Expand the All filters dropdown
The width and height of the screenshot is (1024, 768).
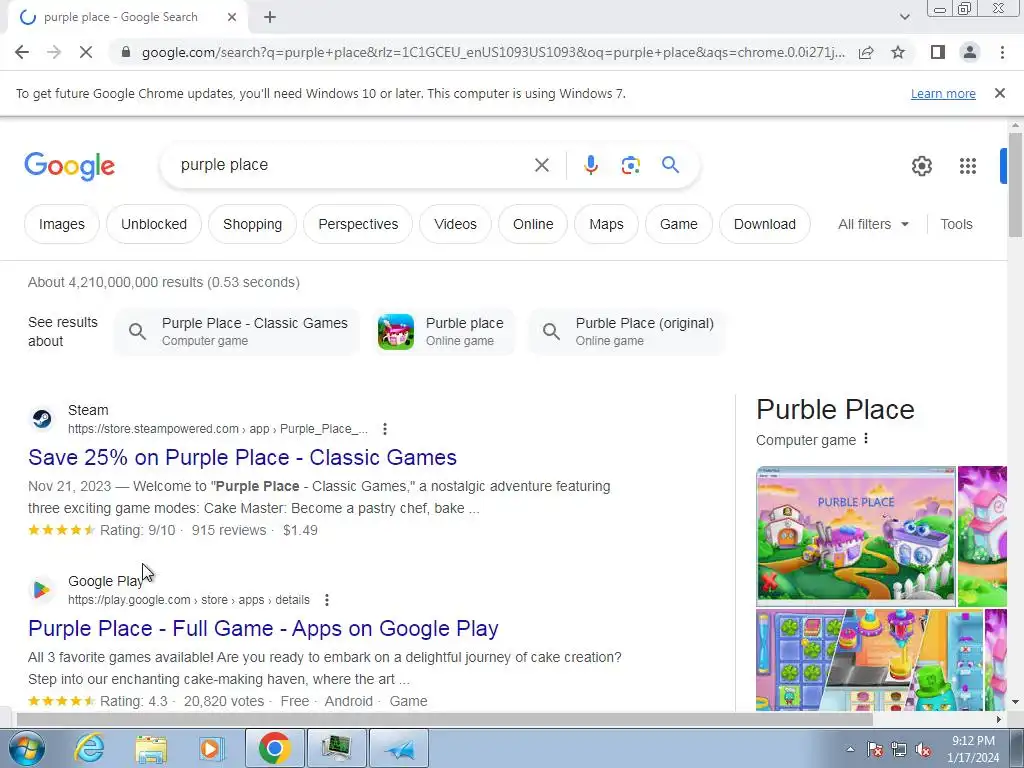[873, 224]
